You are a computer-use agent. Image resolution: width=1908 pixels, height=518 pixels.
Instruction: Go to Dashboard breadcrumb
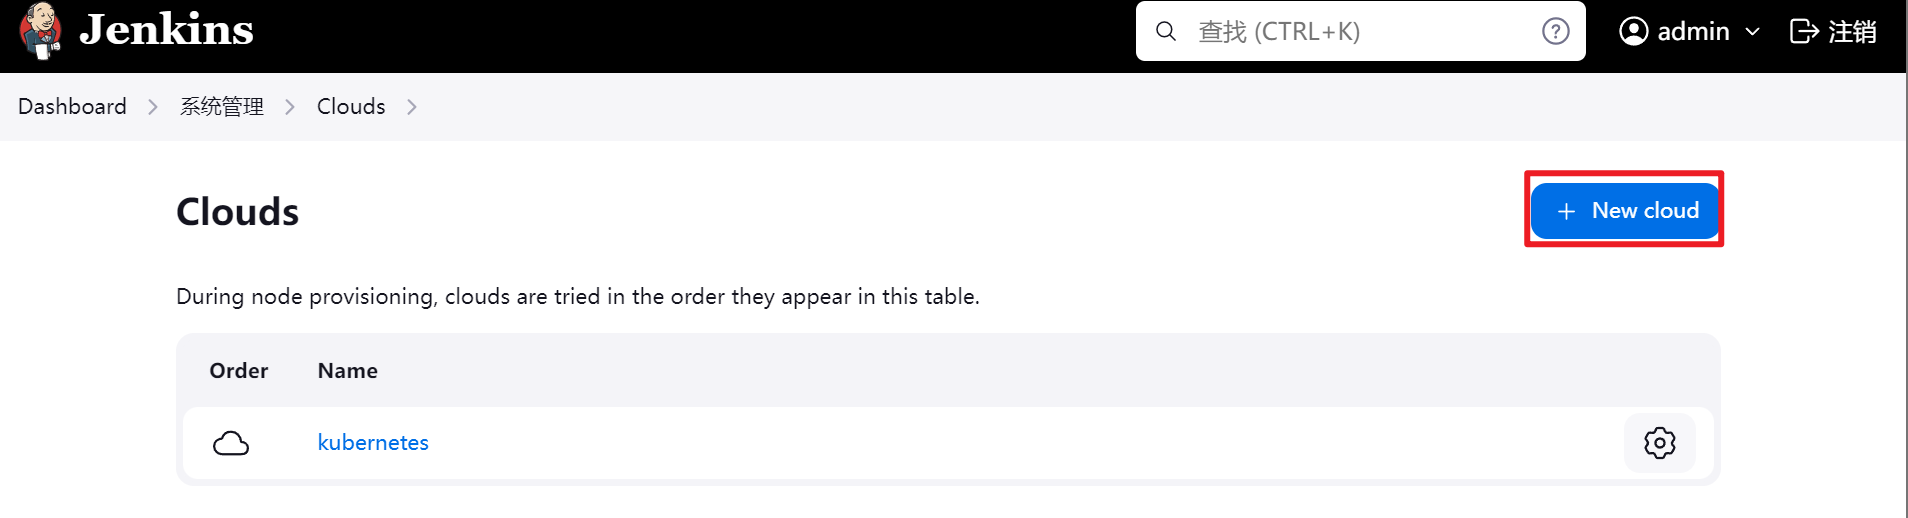point(72,106)
